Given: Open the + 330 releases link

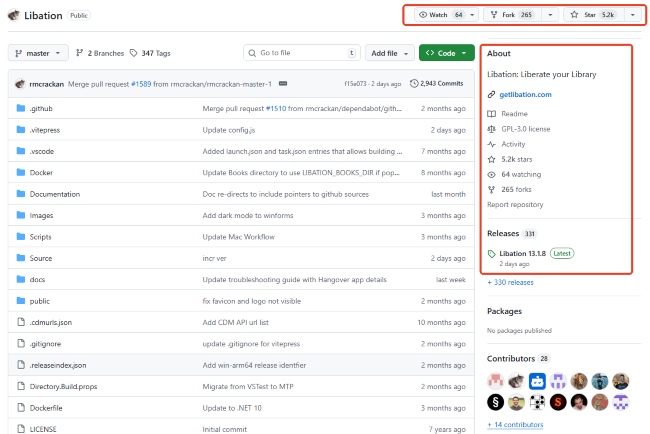Looking at the screenshot, I should click(510, 282).
